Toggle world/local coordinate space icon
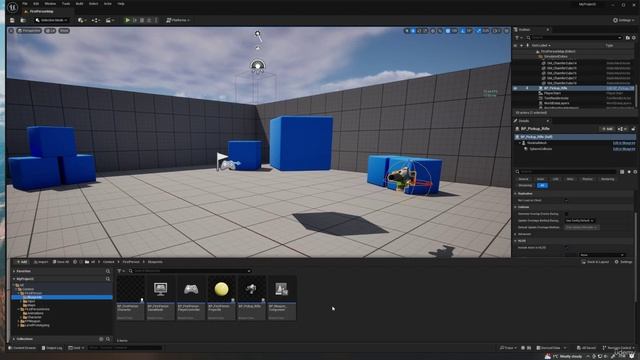640x360 pixels. pos(433,31)
